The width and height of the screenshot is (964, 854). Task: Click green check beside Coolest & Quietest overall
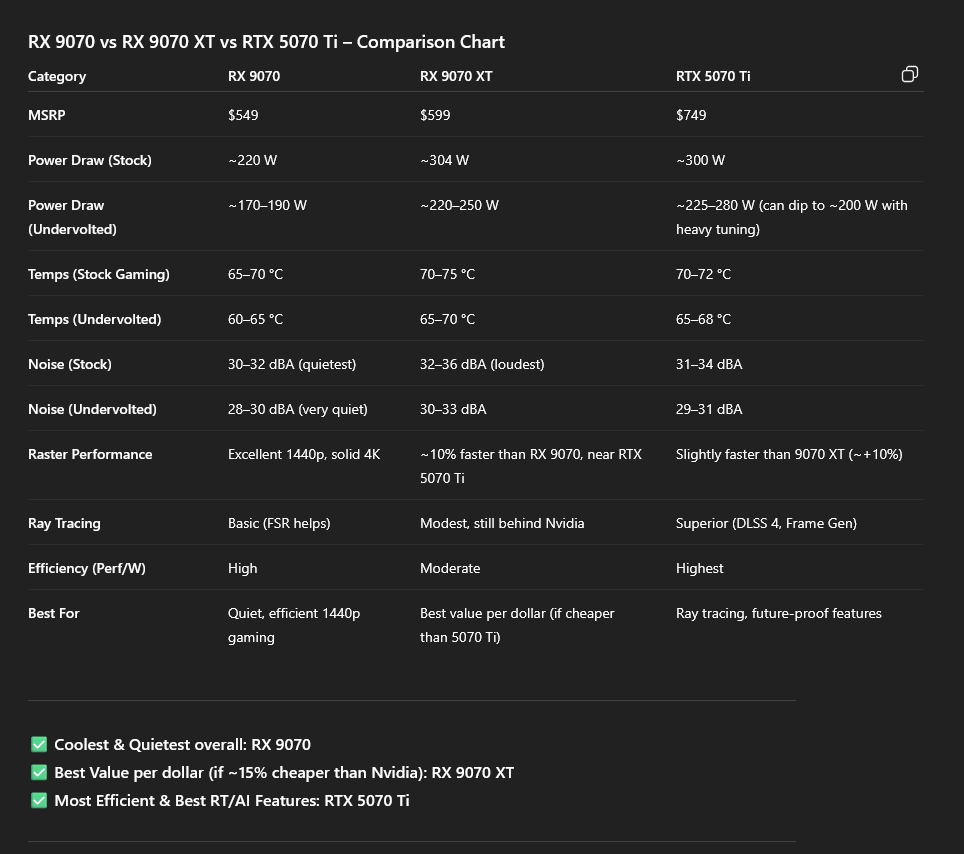pyautogui.click(x=39, y=745)
